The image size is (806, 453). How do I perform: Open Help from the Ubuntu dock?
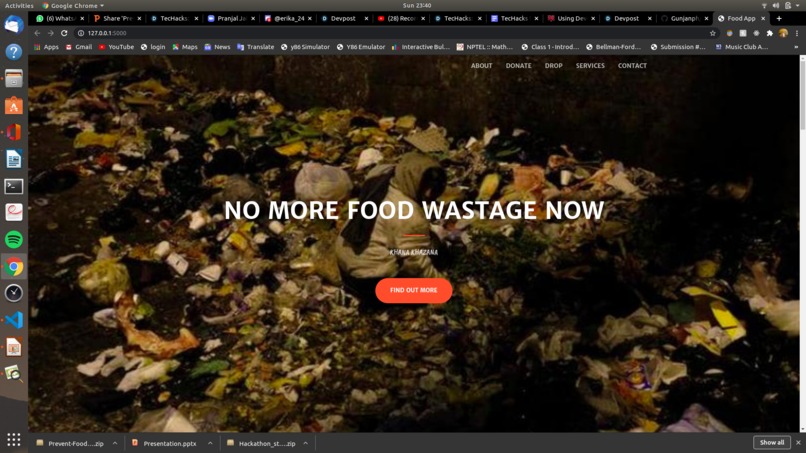point(13,52)
